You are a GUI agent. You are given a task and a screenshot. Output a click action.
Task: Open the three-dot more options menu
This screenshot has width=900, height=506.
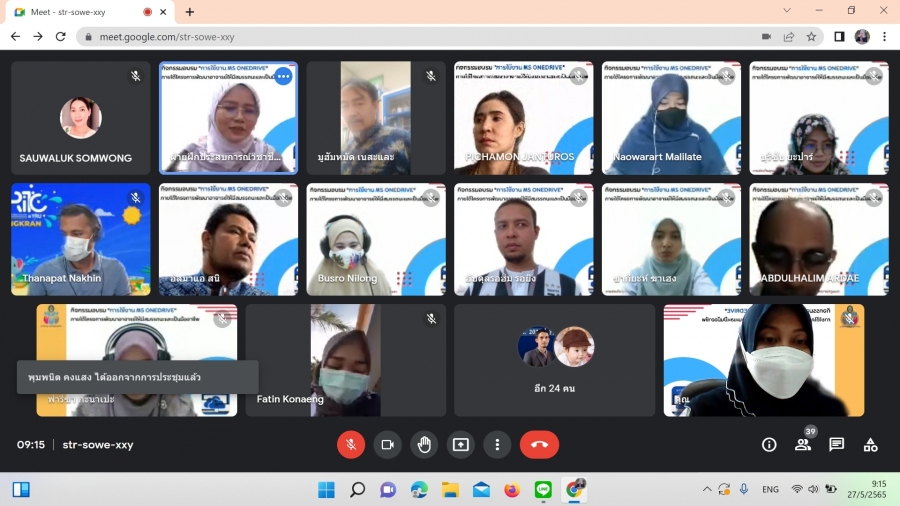point(497,445)
